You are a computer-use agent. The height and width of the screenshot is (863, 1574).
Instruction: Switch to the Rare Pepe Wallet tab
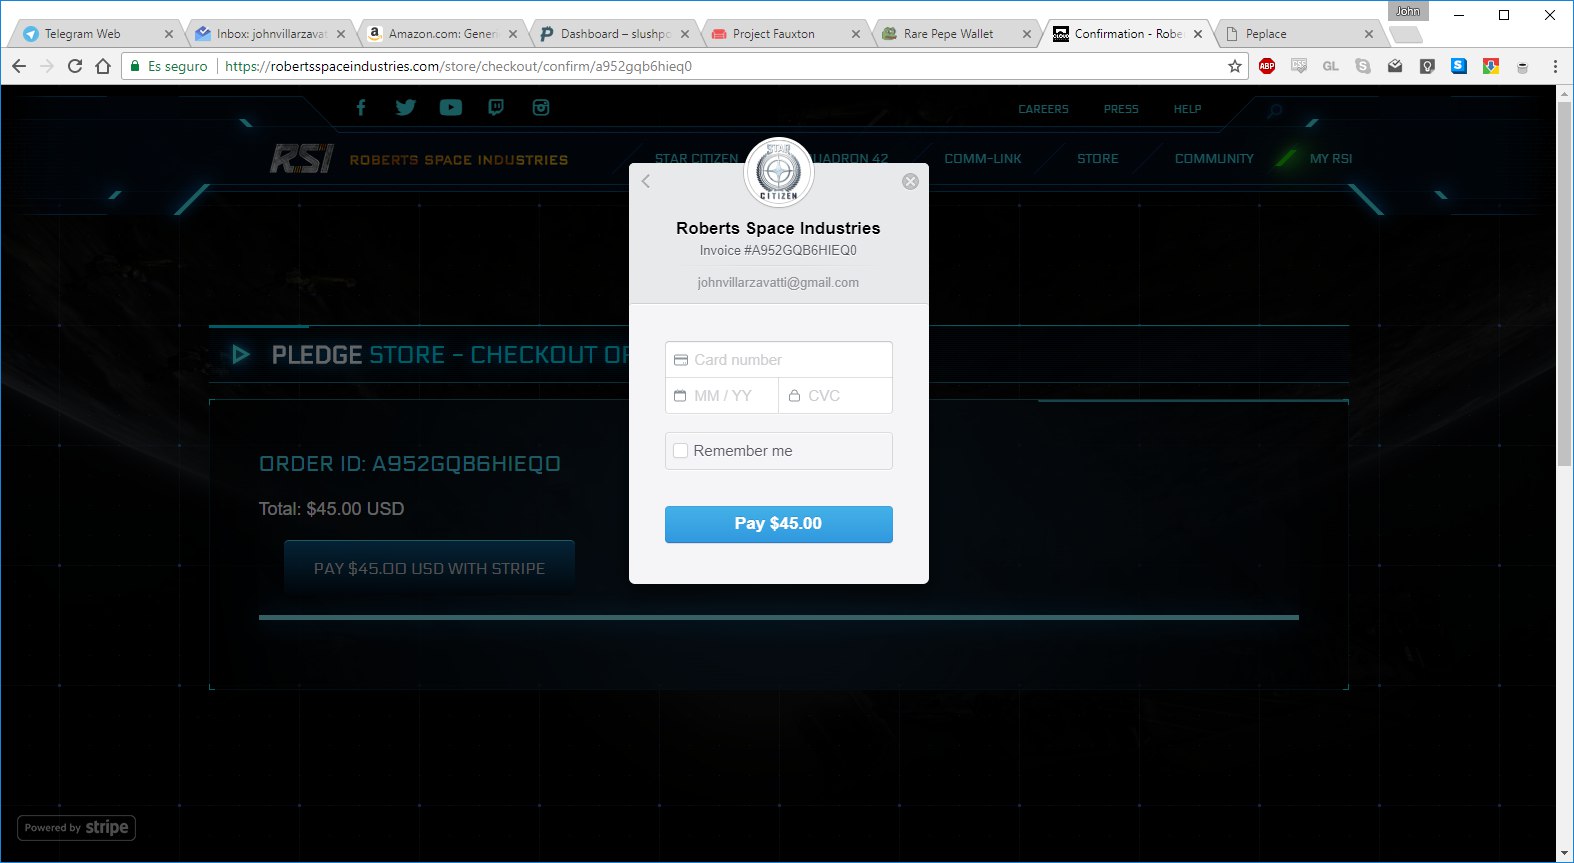pos(957,34)
